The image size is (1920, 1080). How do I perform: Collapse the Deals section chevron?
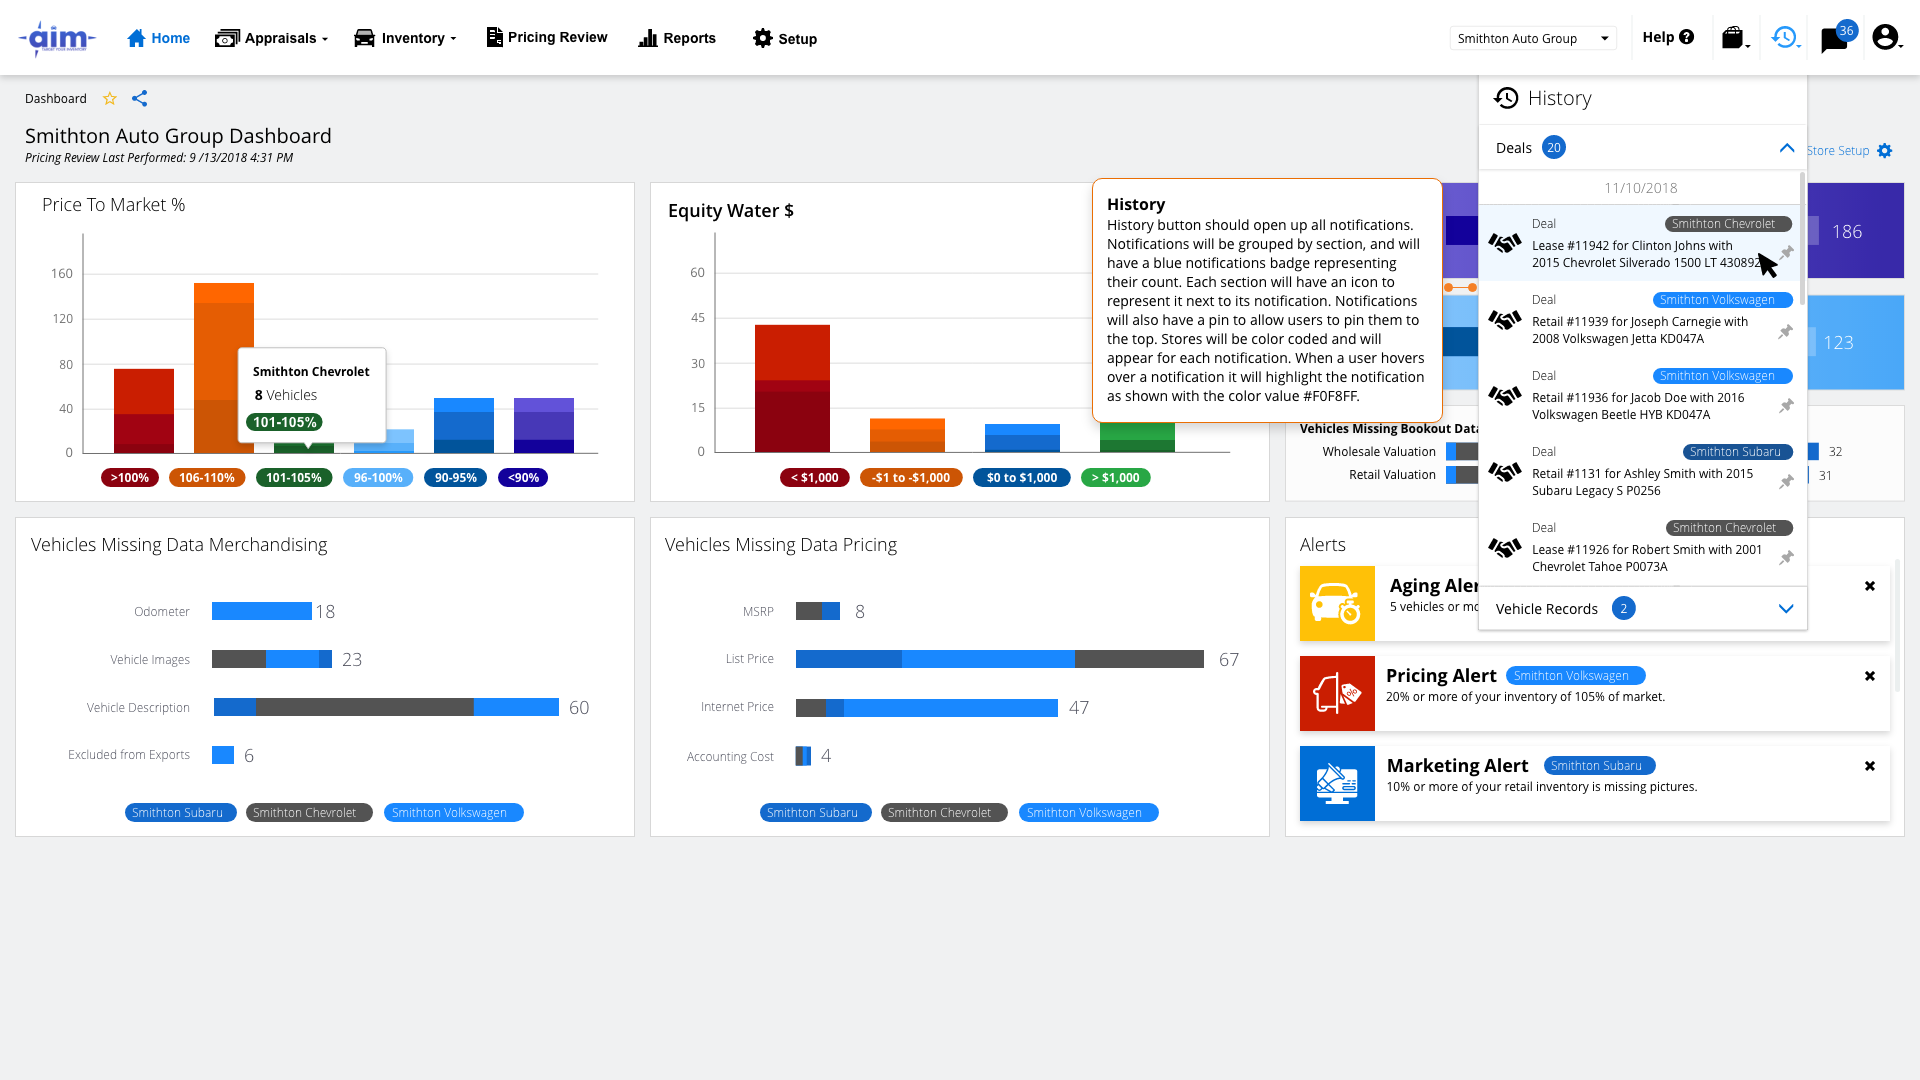pos(1786,148)
